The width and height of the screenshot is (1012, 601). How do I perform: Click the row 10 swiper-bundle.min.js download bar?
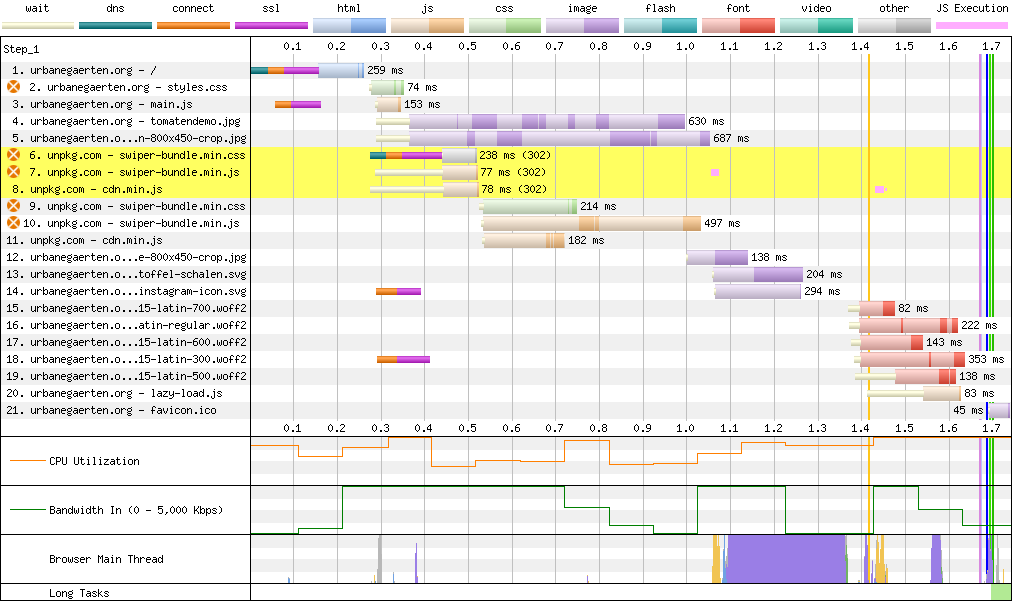(591, 223)
